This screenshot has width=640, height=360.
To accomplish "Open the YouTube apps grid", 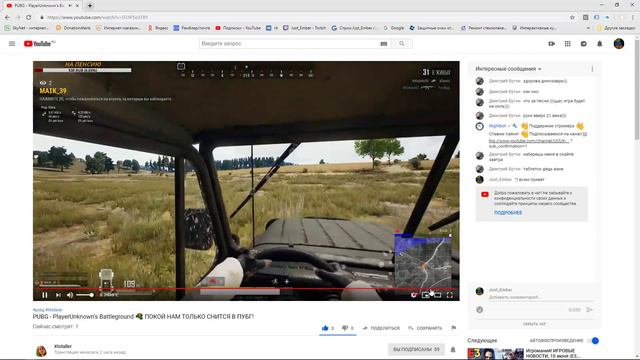I will click(x=567, y=44).
